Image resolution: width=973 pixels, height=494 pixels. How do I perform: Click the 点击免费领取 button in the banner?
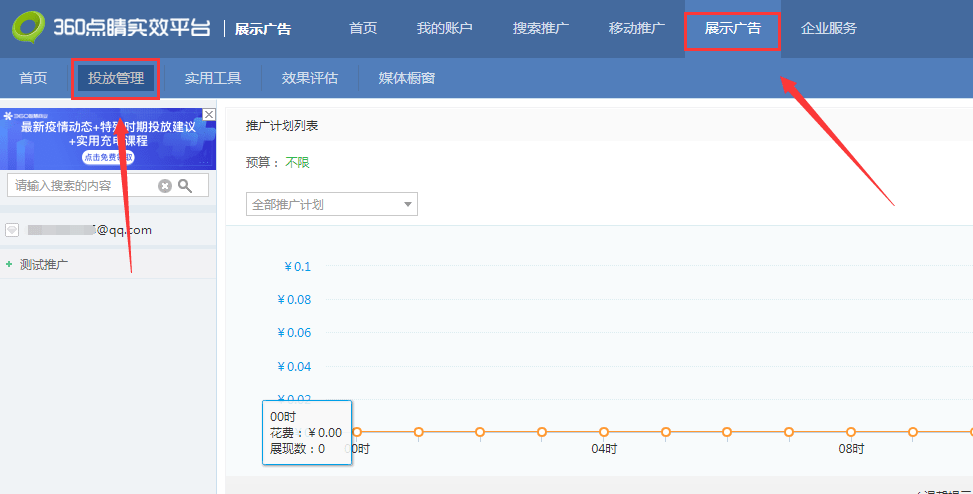(x=109, y=158)
